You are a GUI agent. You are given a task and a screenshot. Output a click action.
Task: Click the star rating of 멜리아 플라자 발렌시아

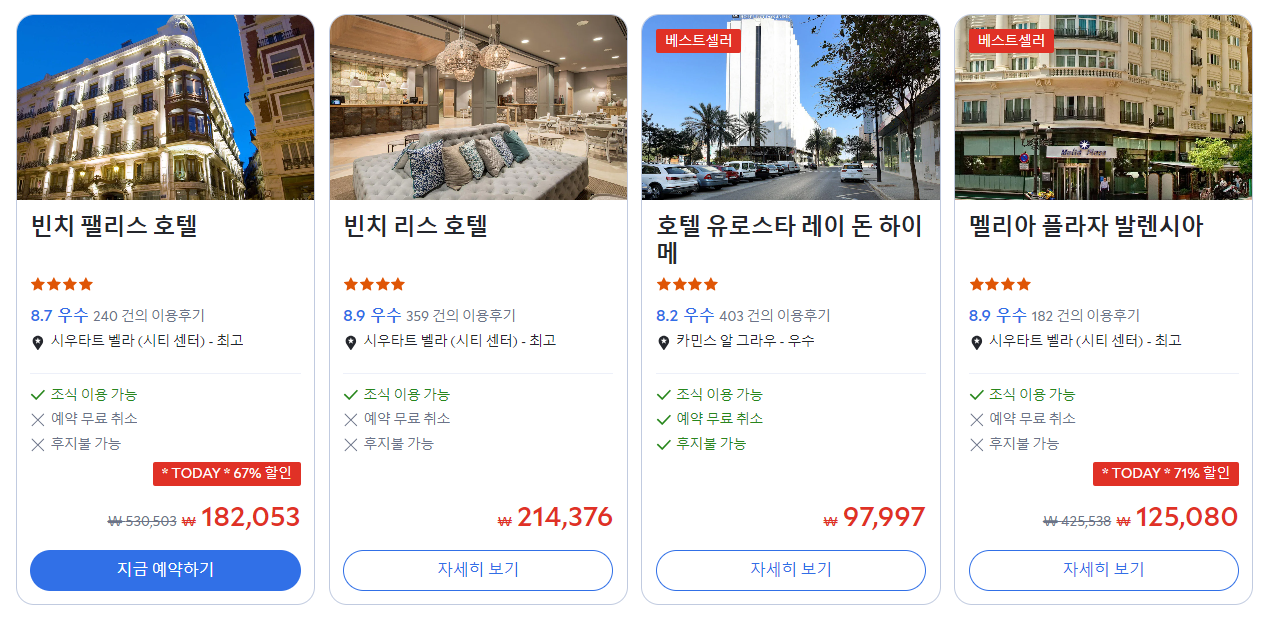[x=1000, y=284]
